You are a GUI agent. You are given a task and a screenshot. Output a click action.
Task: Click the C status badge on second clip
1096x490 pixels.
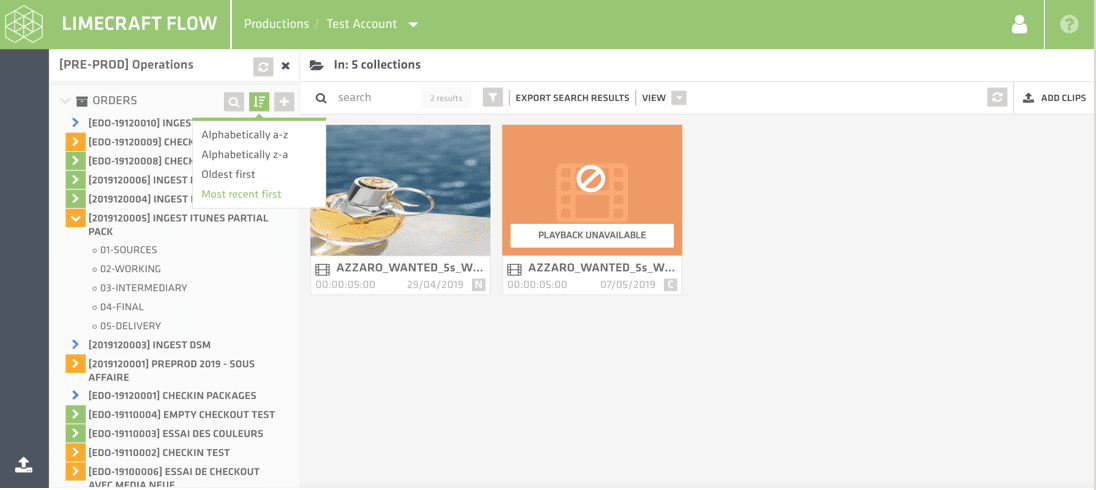pyautogui.click(x=670, y=284)
